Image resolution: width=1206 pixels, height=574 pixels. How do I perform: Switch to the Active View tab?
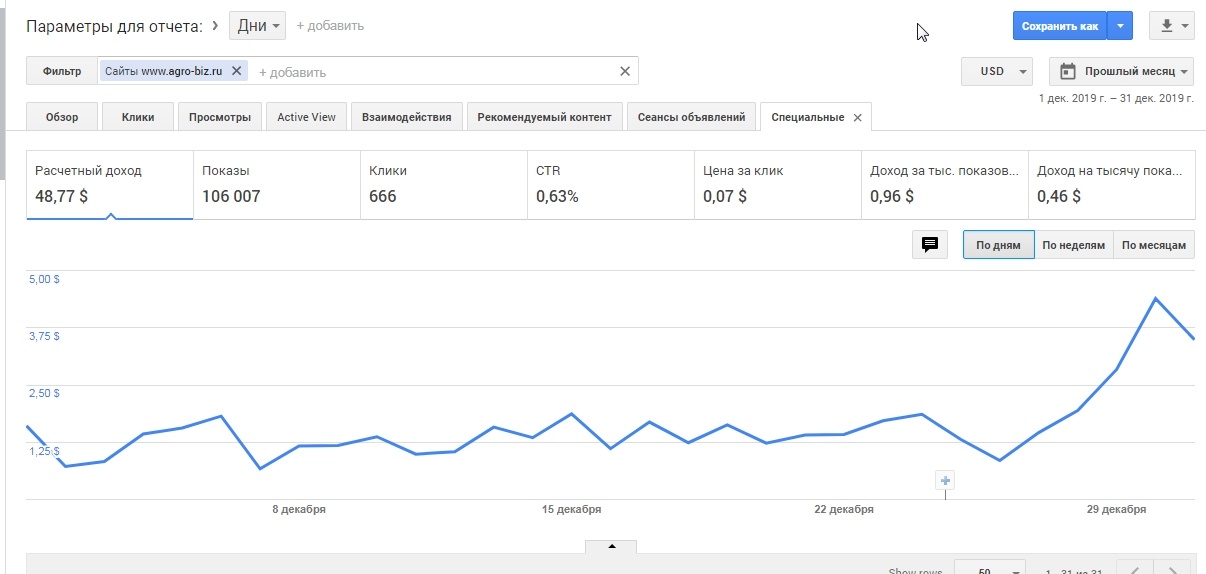click(306, 117)
